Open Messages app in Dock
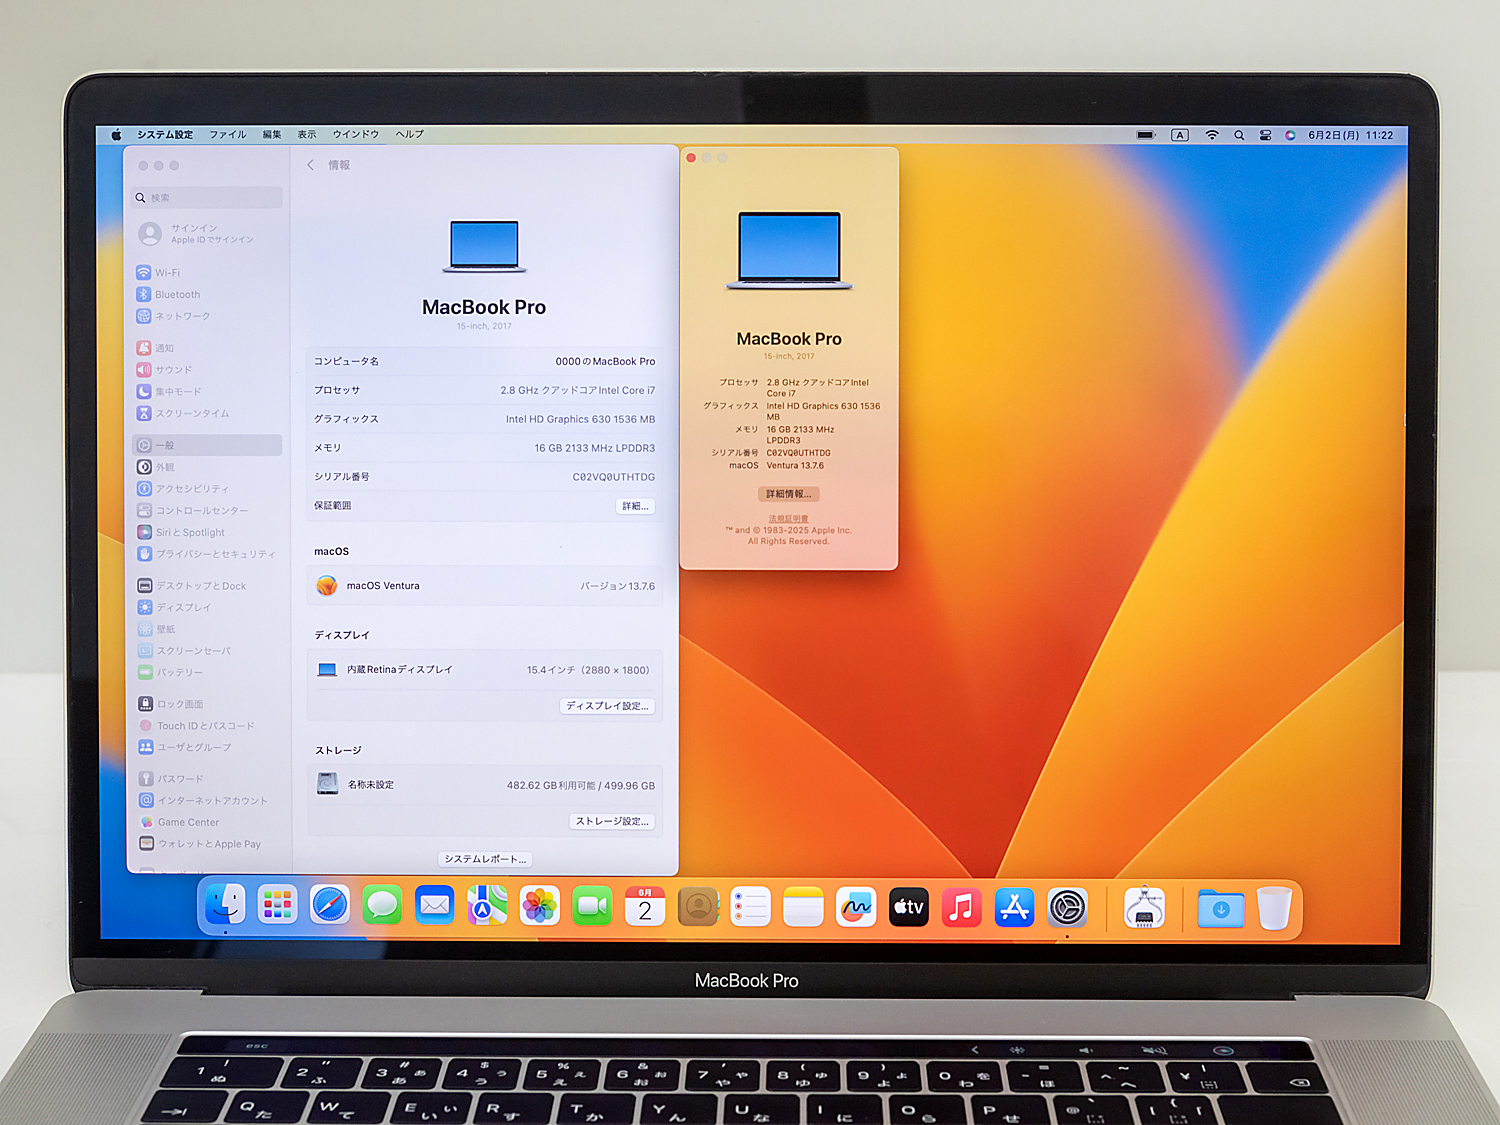1500x1125 pixels. click(x=382, y=906)
